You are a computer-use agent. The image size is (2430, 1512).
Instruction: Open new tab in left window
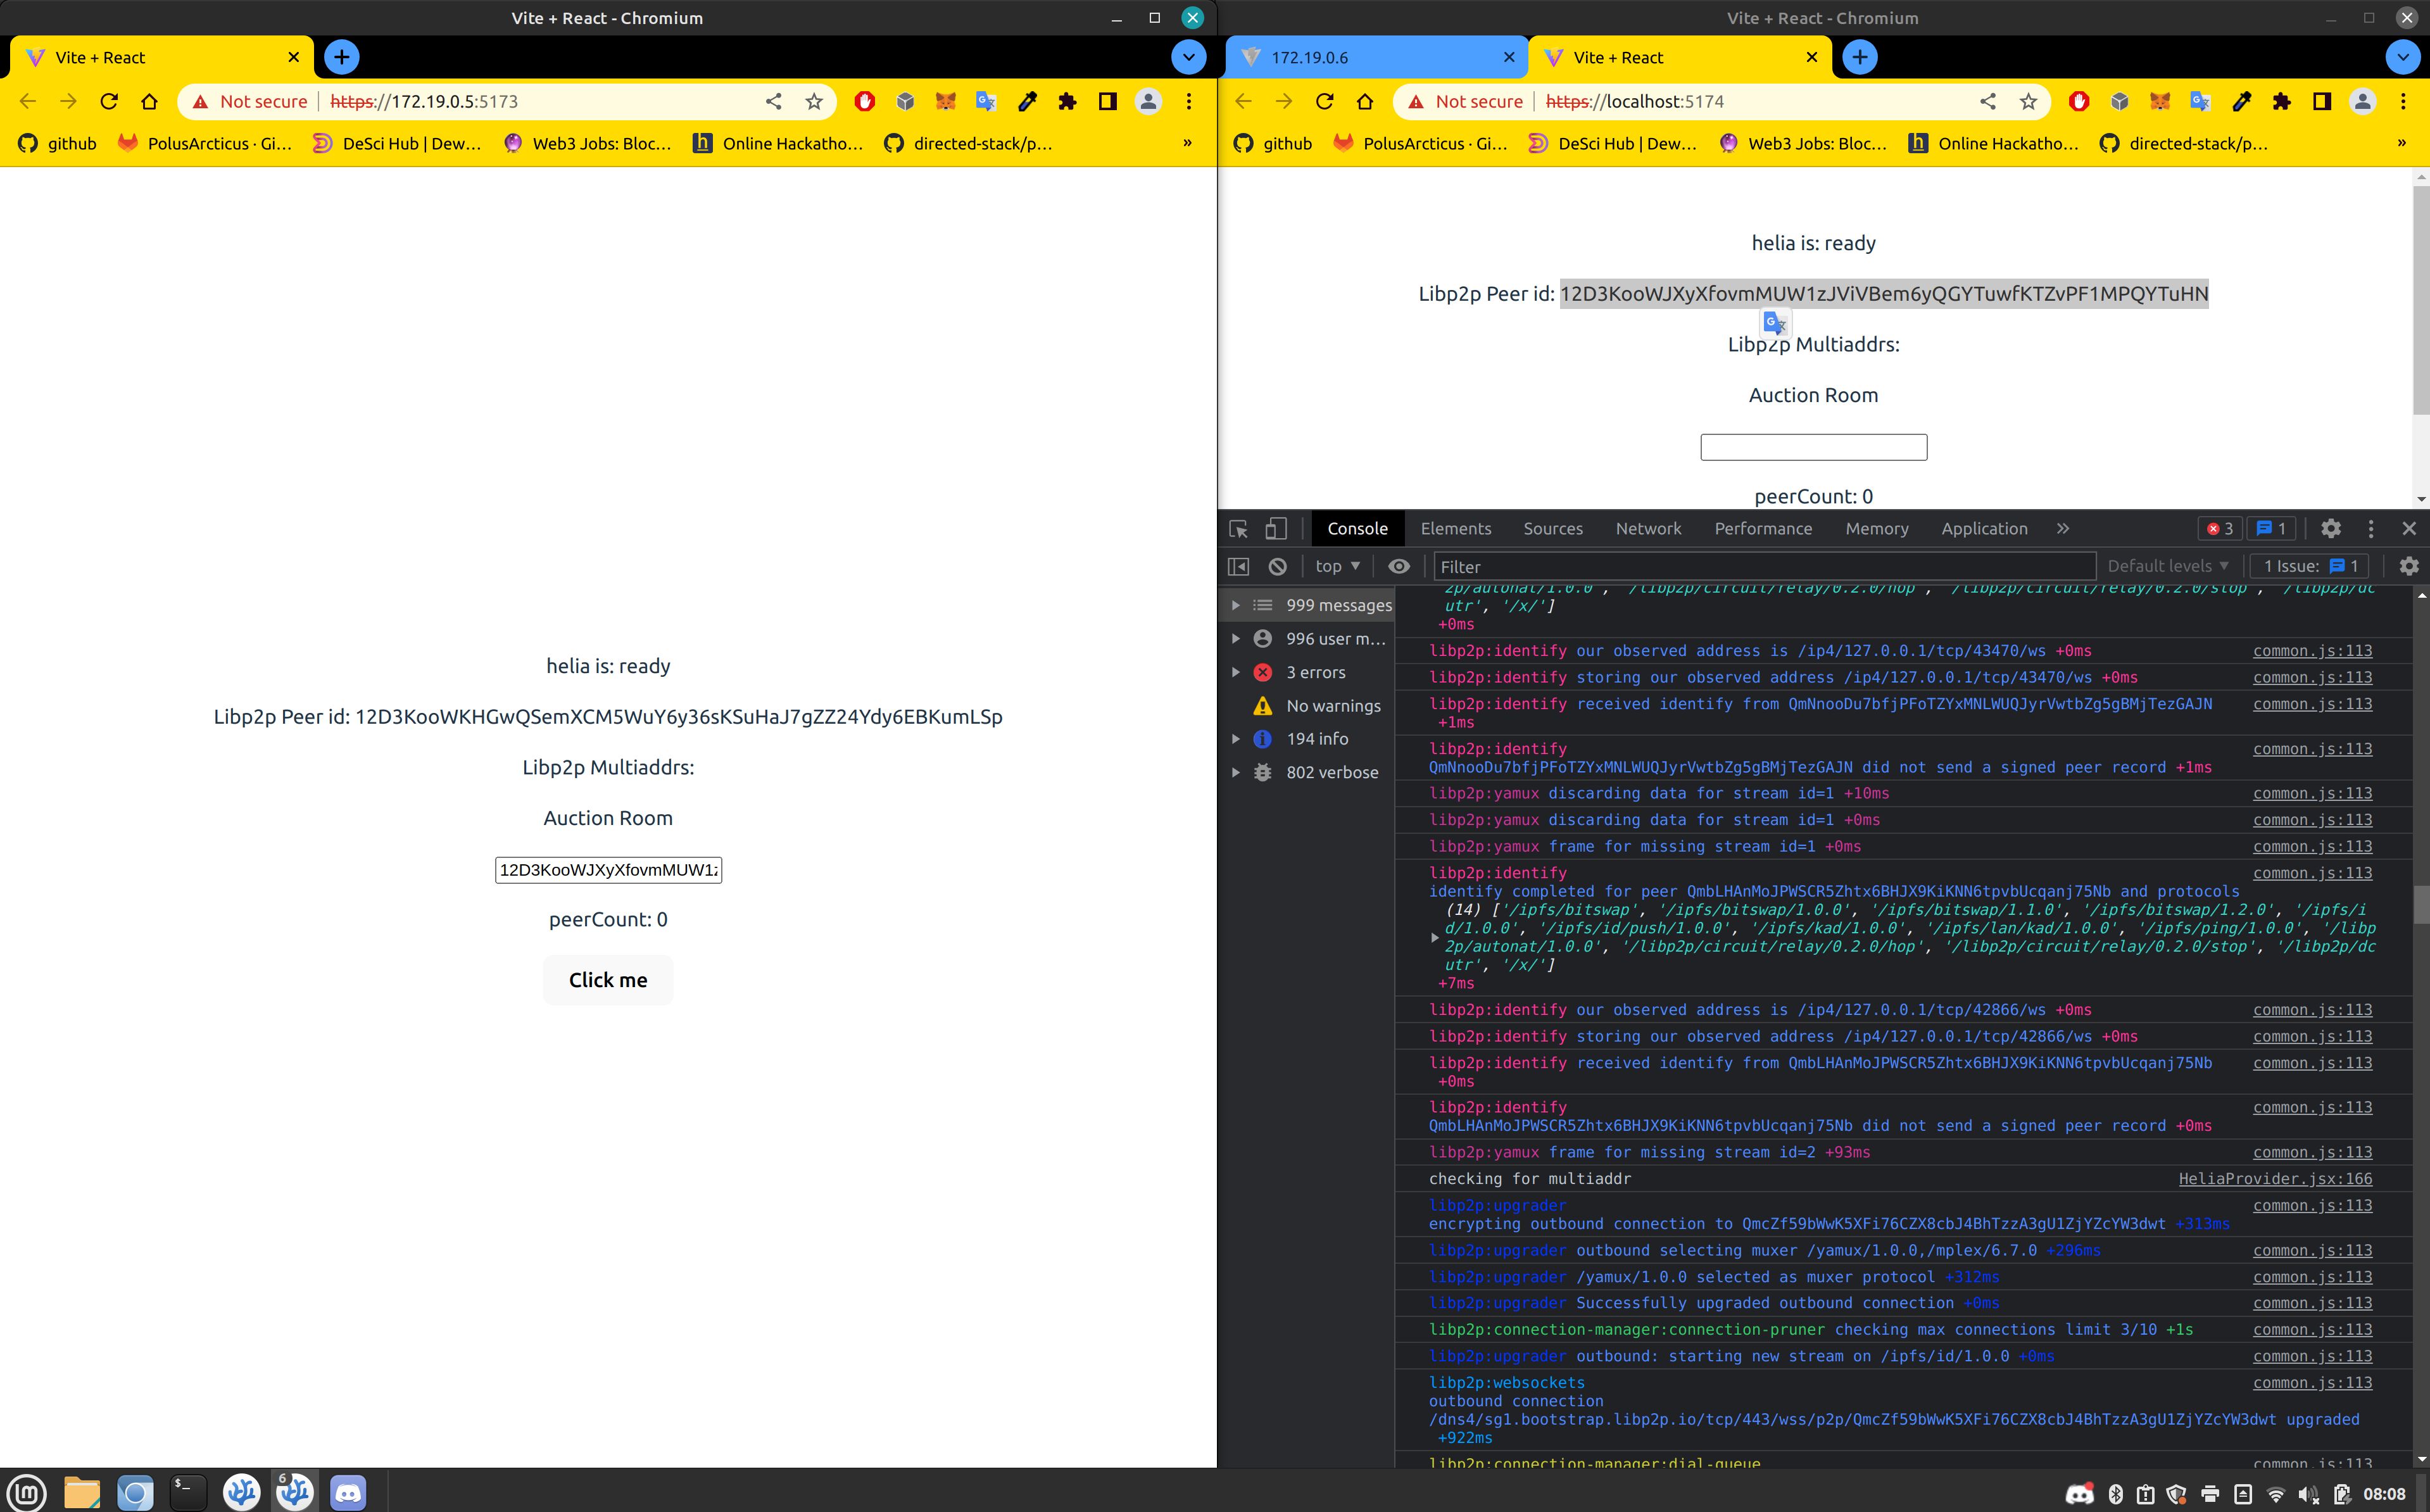[342, 57]
